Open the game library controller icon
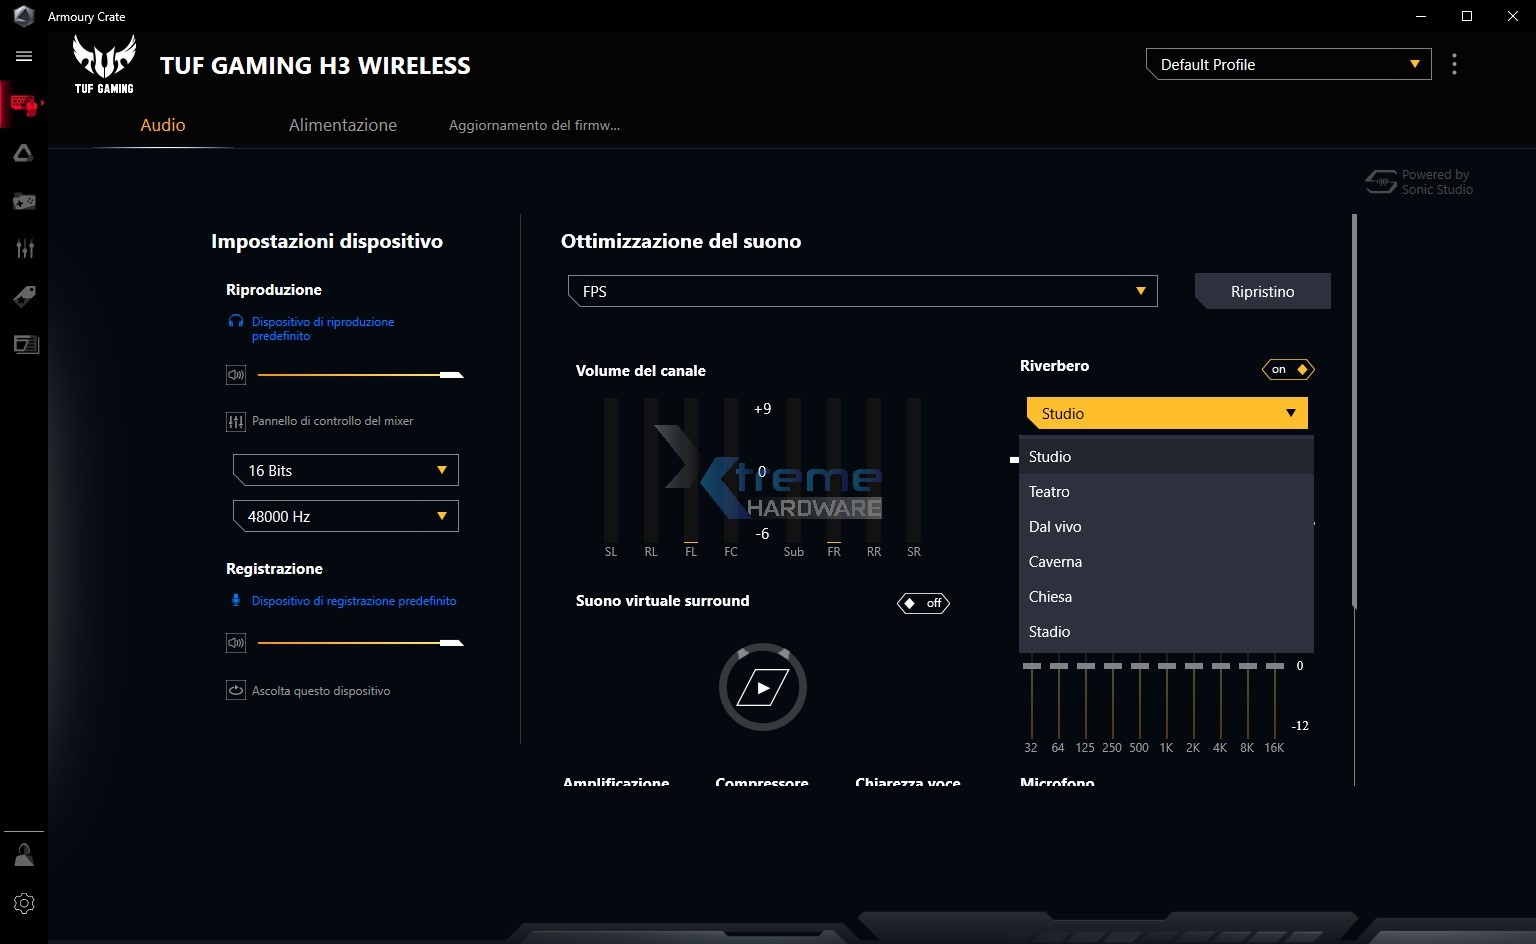This screenshot has width=1536, height=944. [x=24, y=201]
